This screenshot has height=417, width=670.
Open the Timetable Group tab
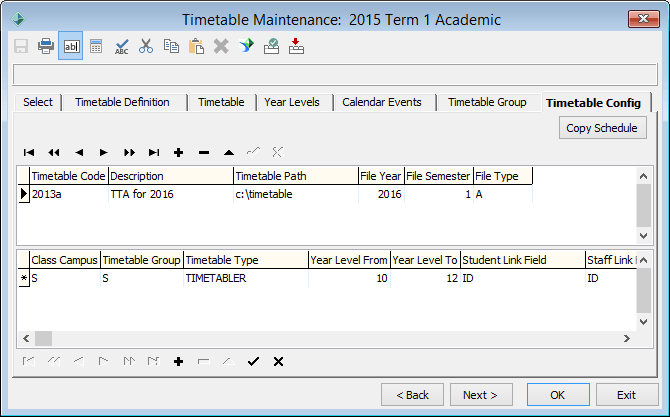pyautogui.click(x=487, y=103)
